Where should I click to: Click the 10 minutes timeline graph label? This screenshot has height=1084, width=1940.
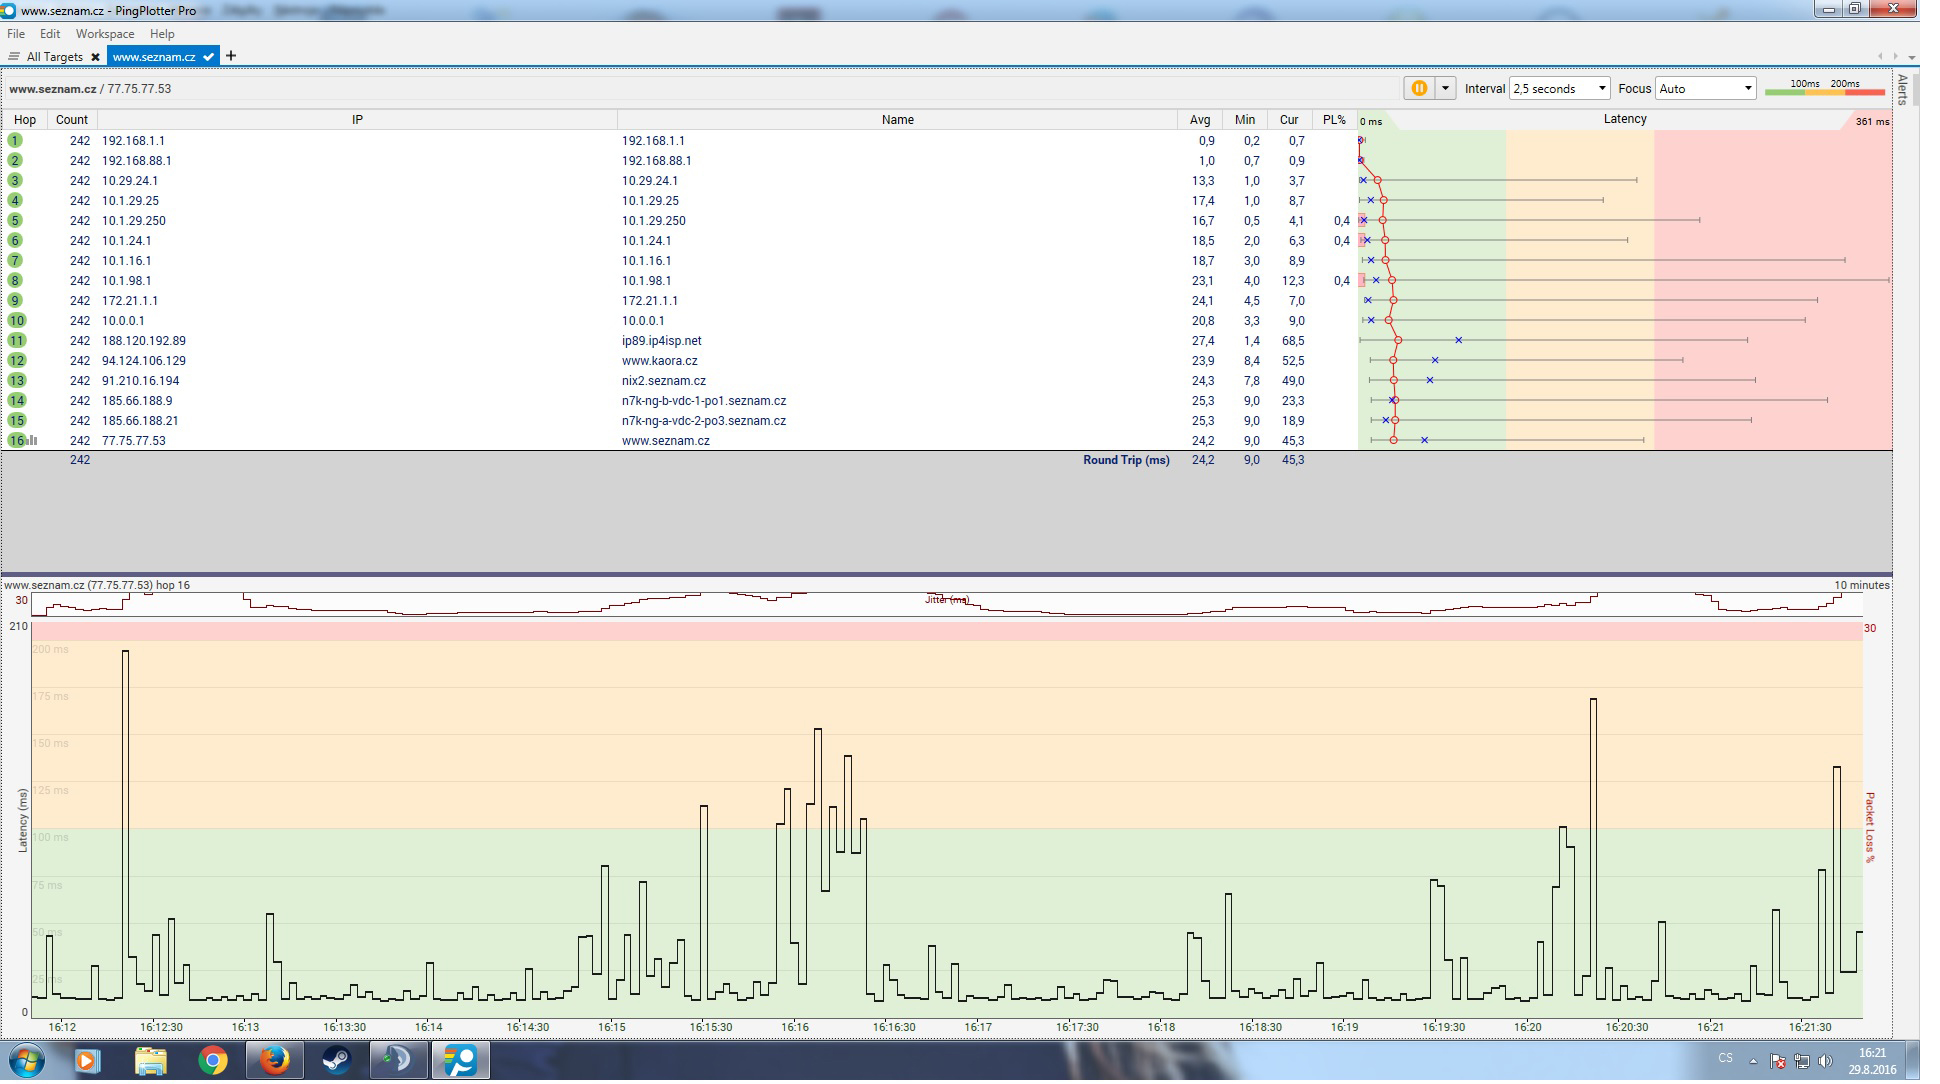click(x=1861, y=586)
